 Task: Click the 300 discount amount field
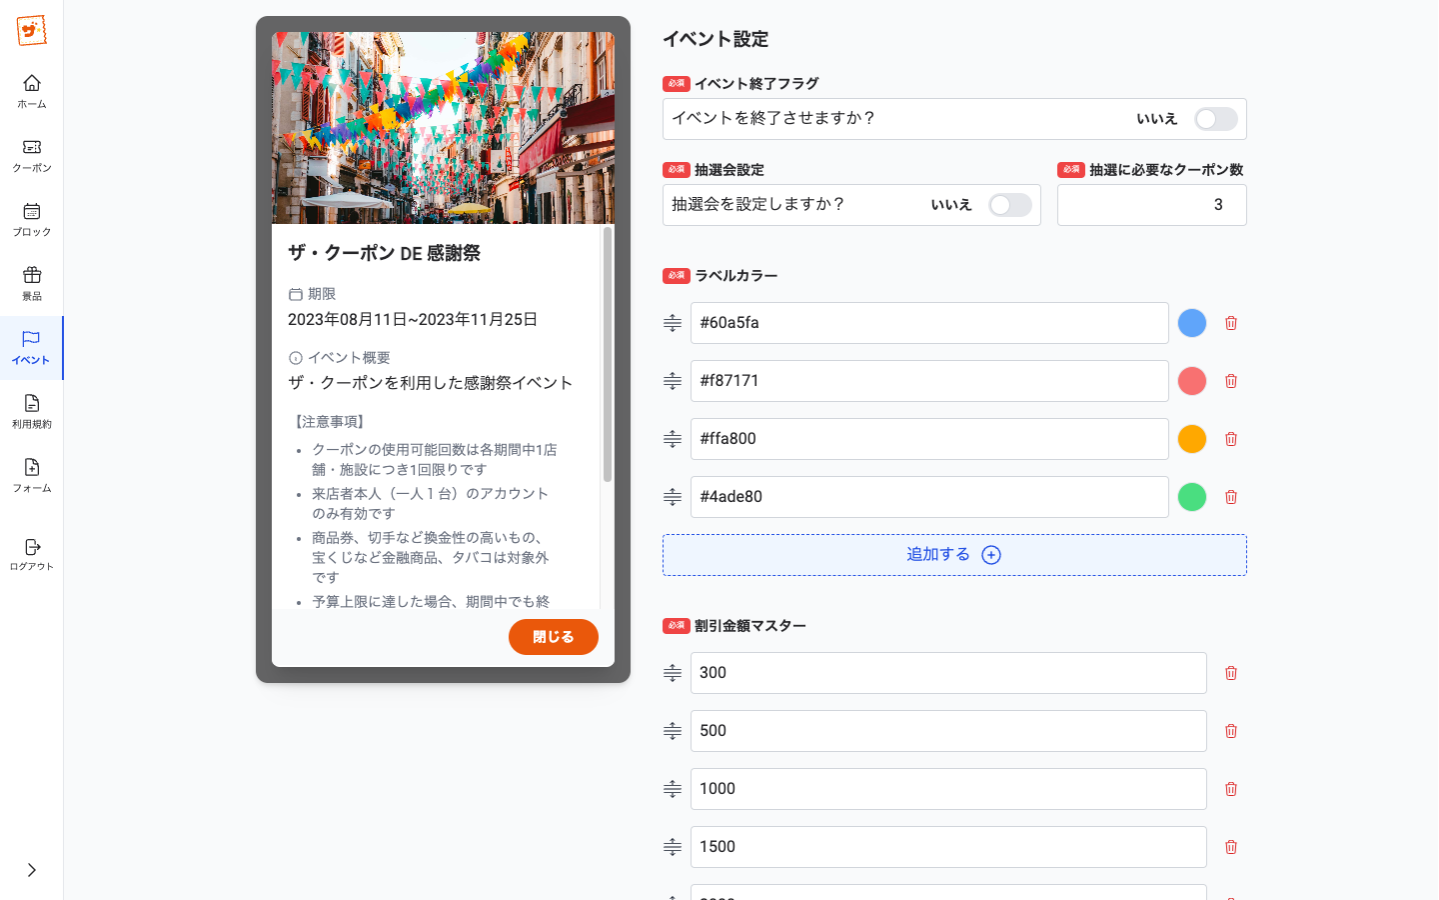(x=948, y=673)
